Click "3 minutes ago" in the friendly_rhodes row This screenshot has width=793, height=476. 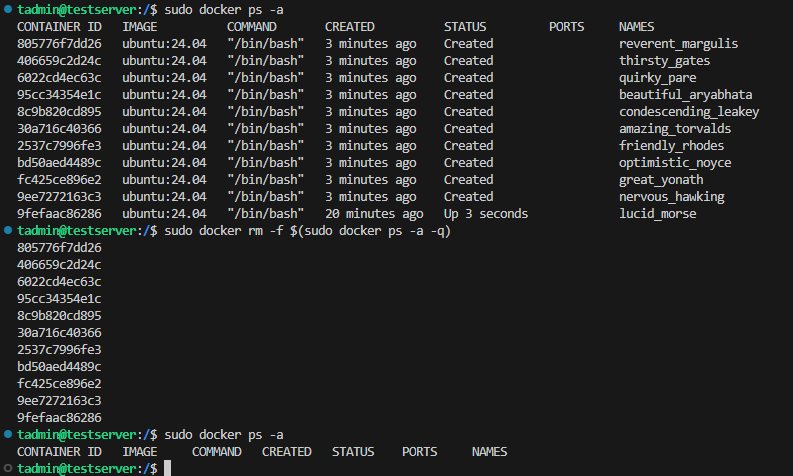[370, 146]
